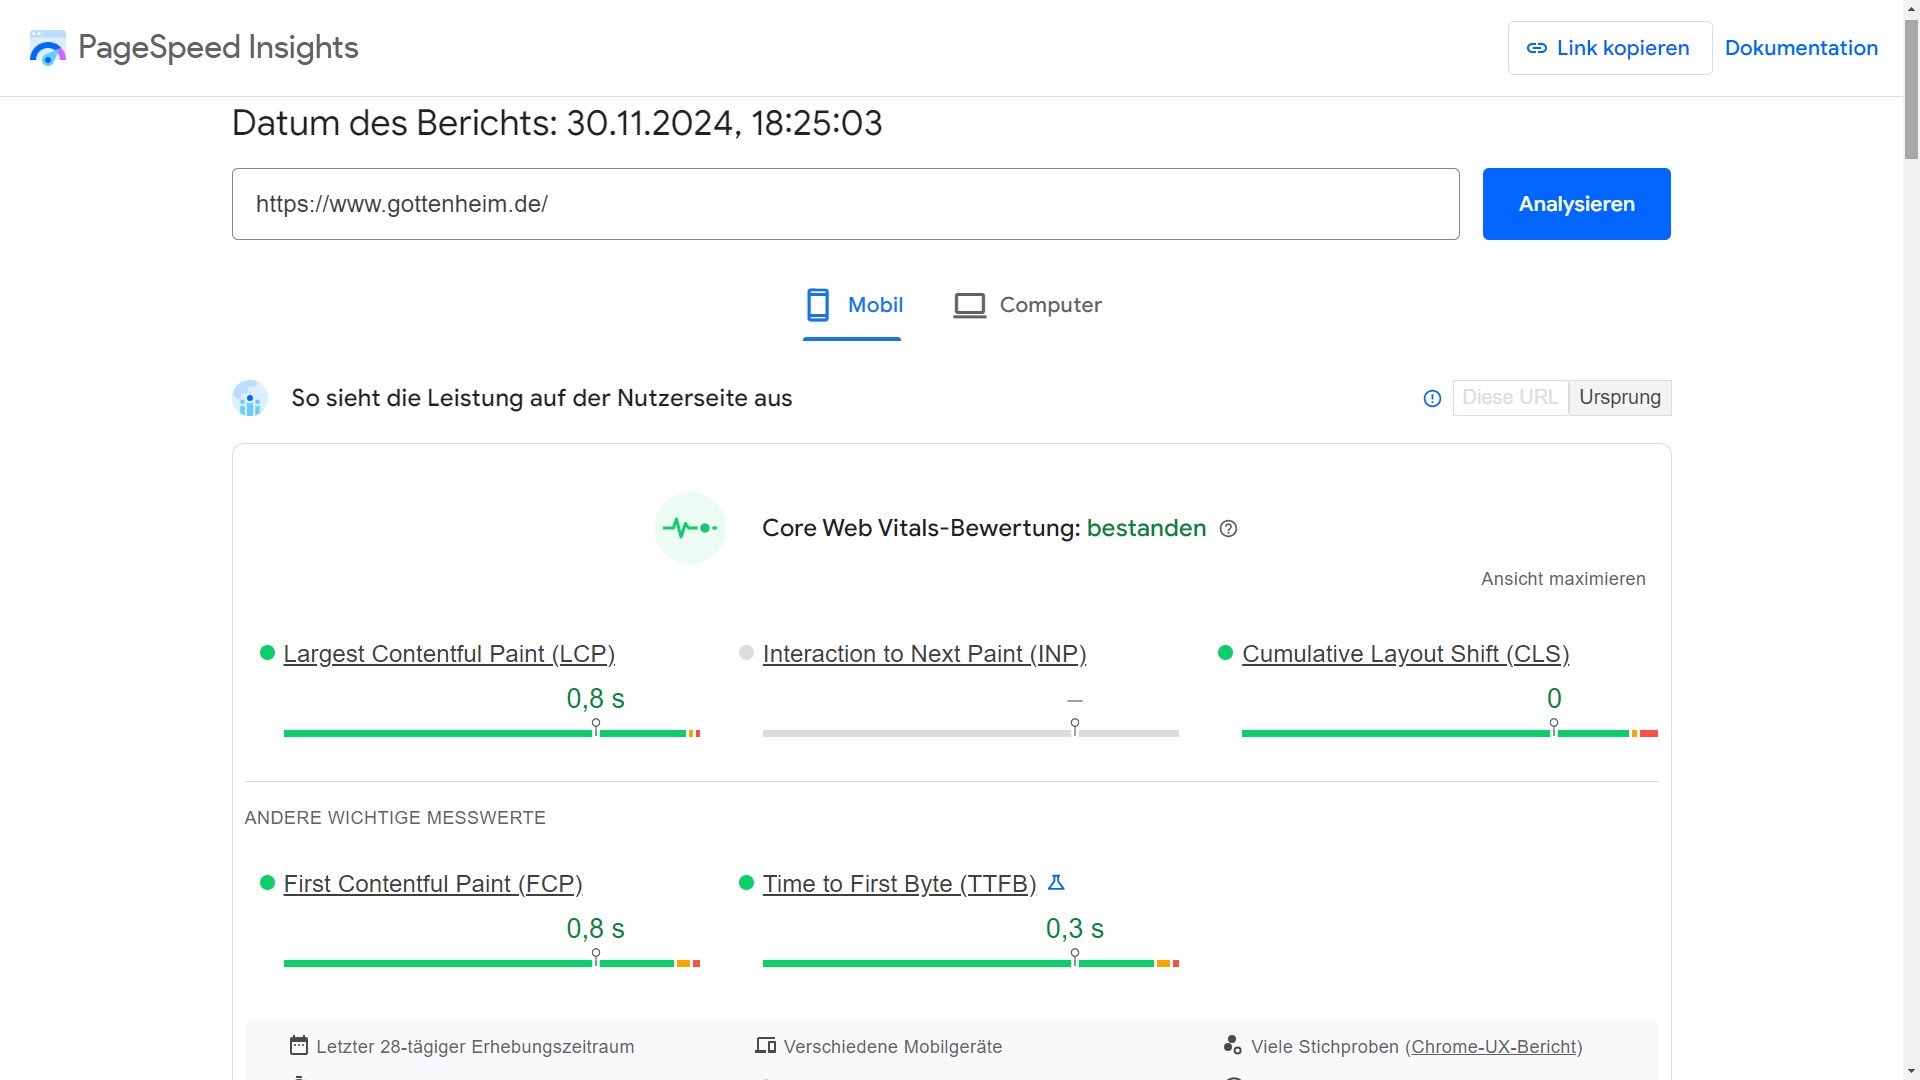Image resolution: width=1920 pixels, height=1080 pixels.
Task: Click the LCP value 0,8 s
Action: 595,698
